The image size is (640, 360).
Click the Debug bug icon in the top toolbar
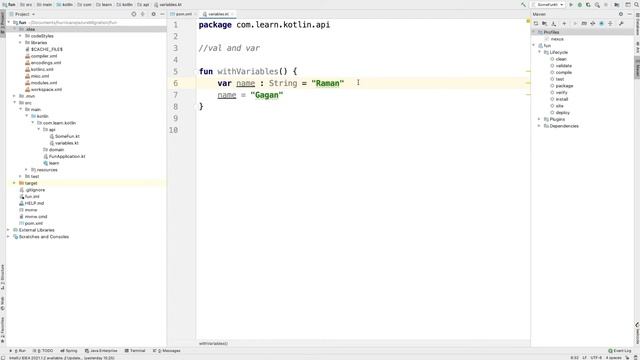(x=580, y=4)
